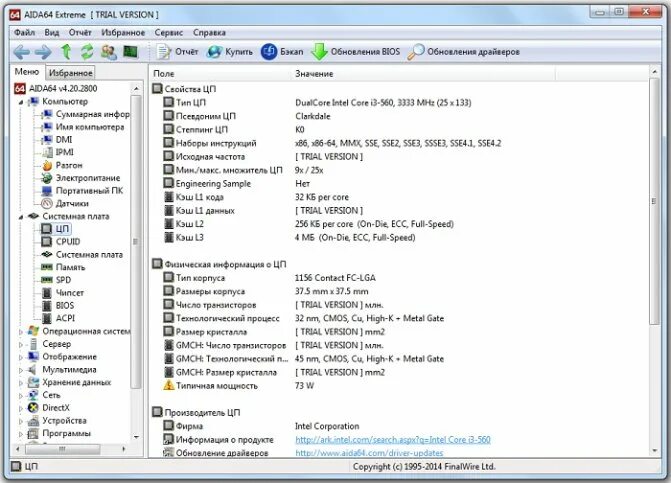
Task: Open the green monitor diagnostics icon
Action: coord(131,52)
